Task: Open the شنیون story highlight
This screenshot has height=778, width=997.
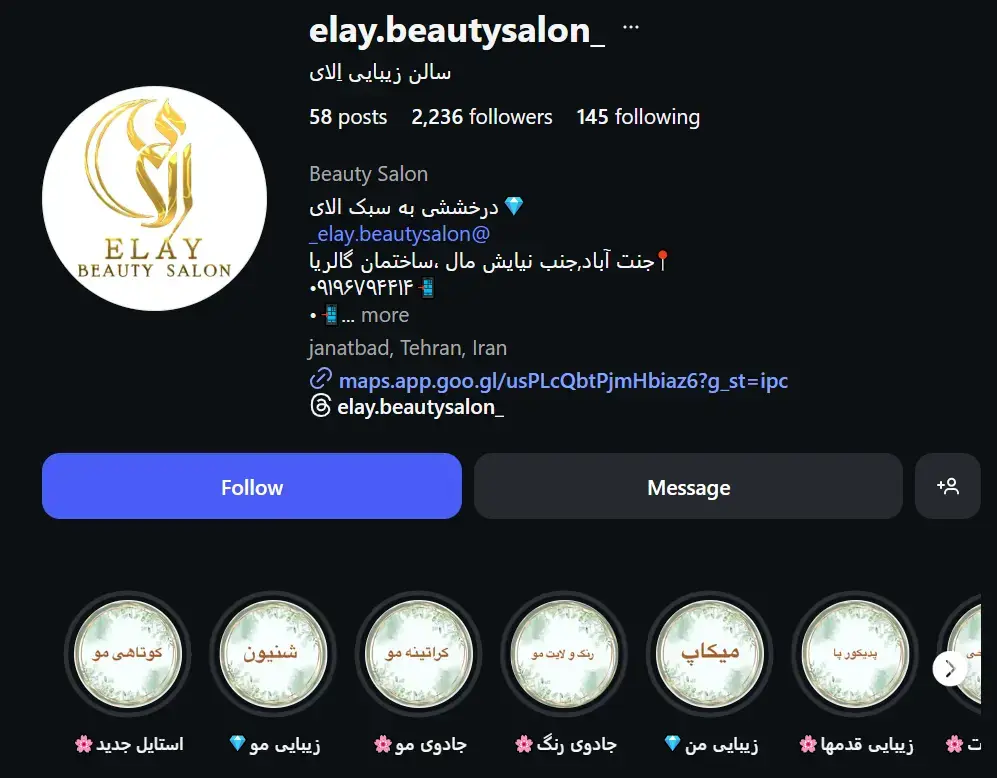Action: pyautogui.click(x=273, y=654)
